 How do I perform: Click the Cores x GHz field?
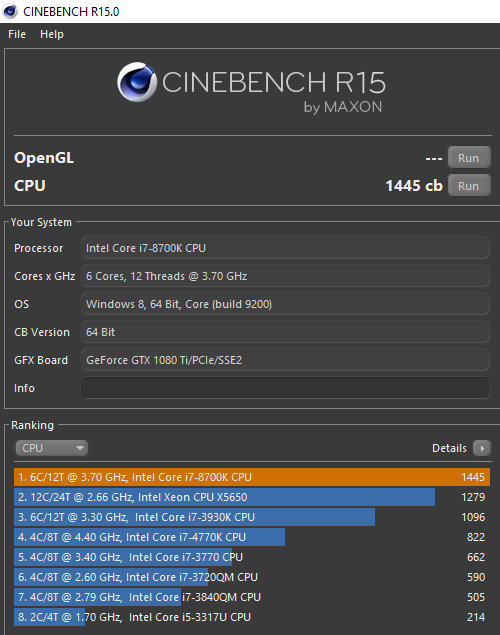[285, 276]
